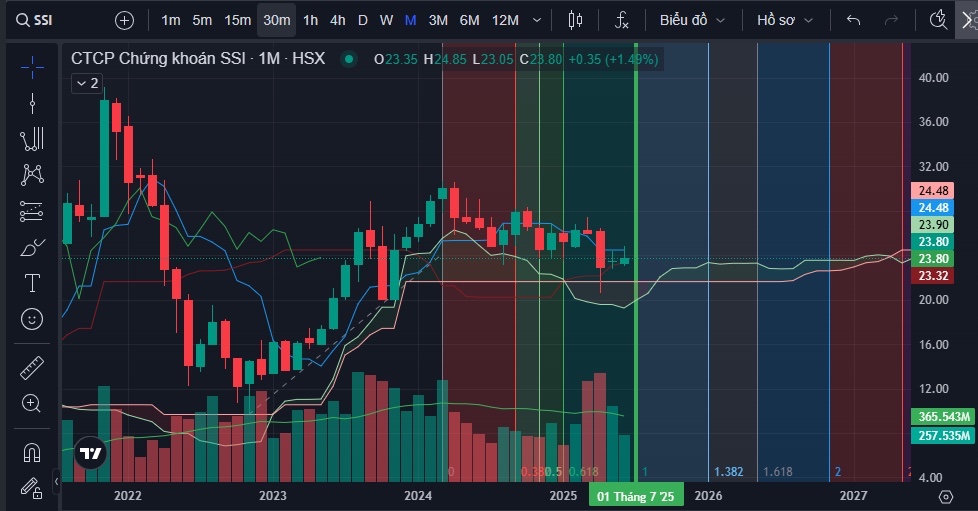Select the Fibonacci retracement drawing tool
This screenshot has height=511, width=978.
[x=32, y=211]
